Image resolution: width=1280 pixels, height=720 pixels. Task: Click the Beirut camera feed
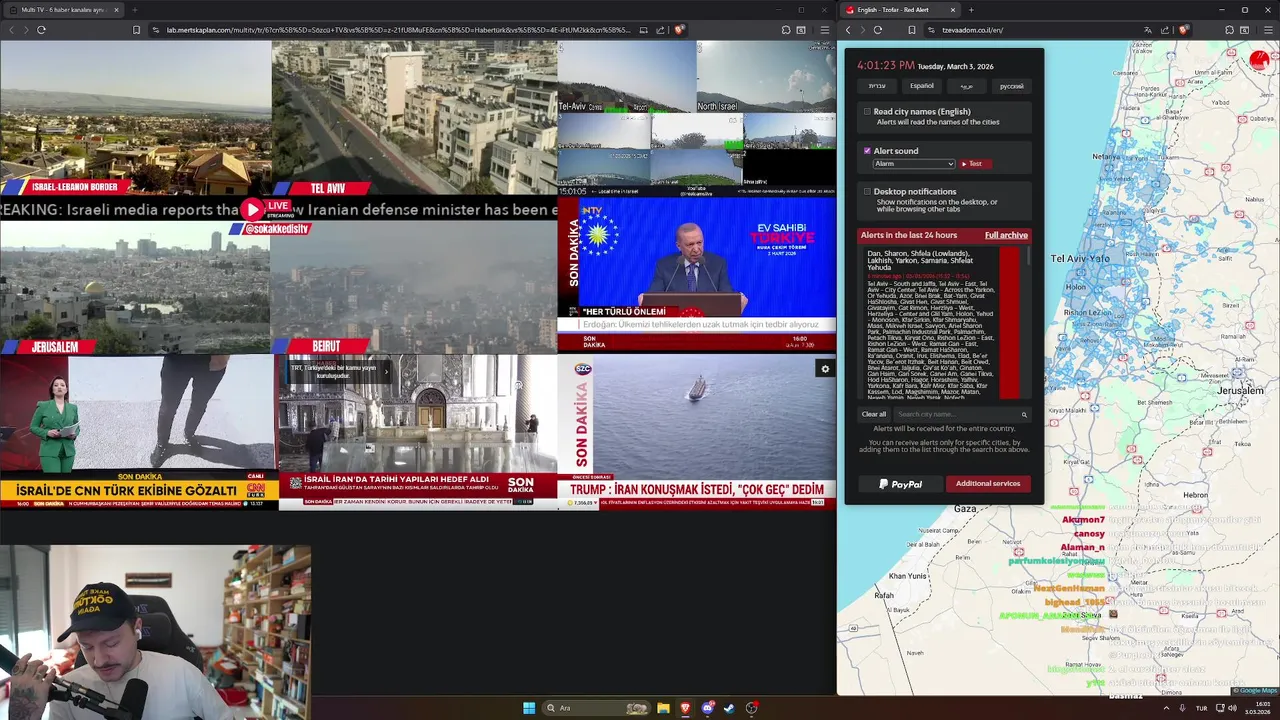(x=414, y=287)
